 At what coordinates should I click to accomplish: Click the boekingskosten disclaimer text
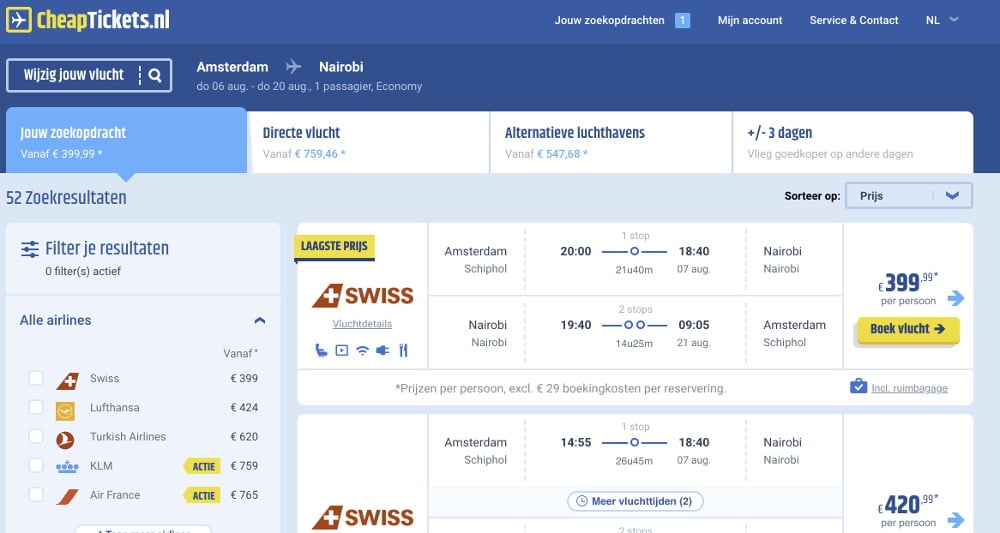point(561,388)
